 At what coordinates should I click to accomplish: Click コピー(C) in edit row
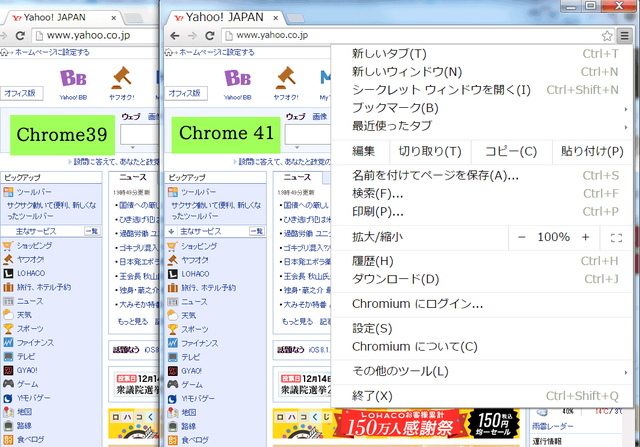[511, 151]
